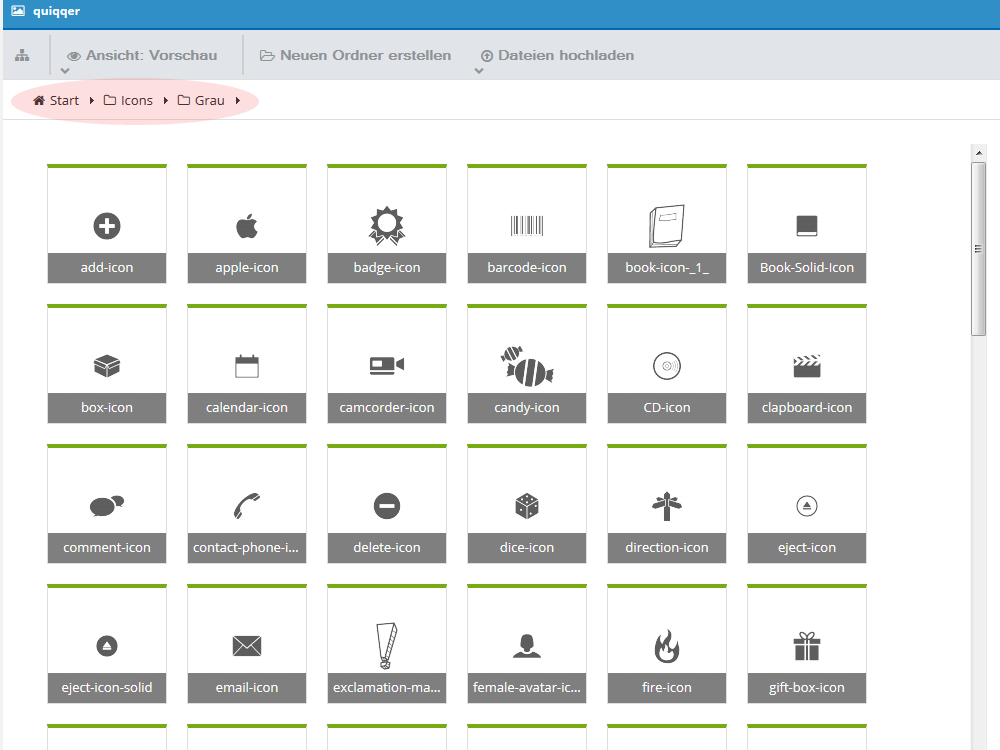Go to Start in the breadcrumb
This screenshot has height=750, width=1000.
56,101
